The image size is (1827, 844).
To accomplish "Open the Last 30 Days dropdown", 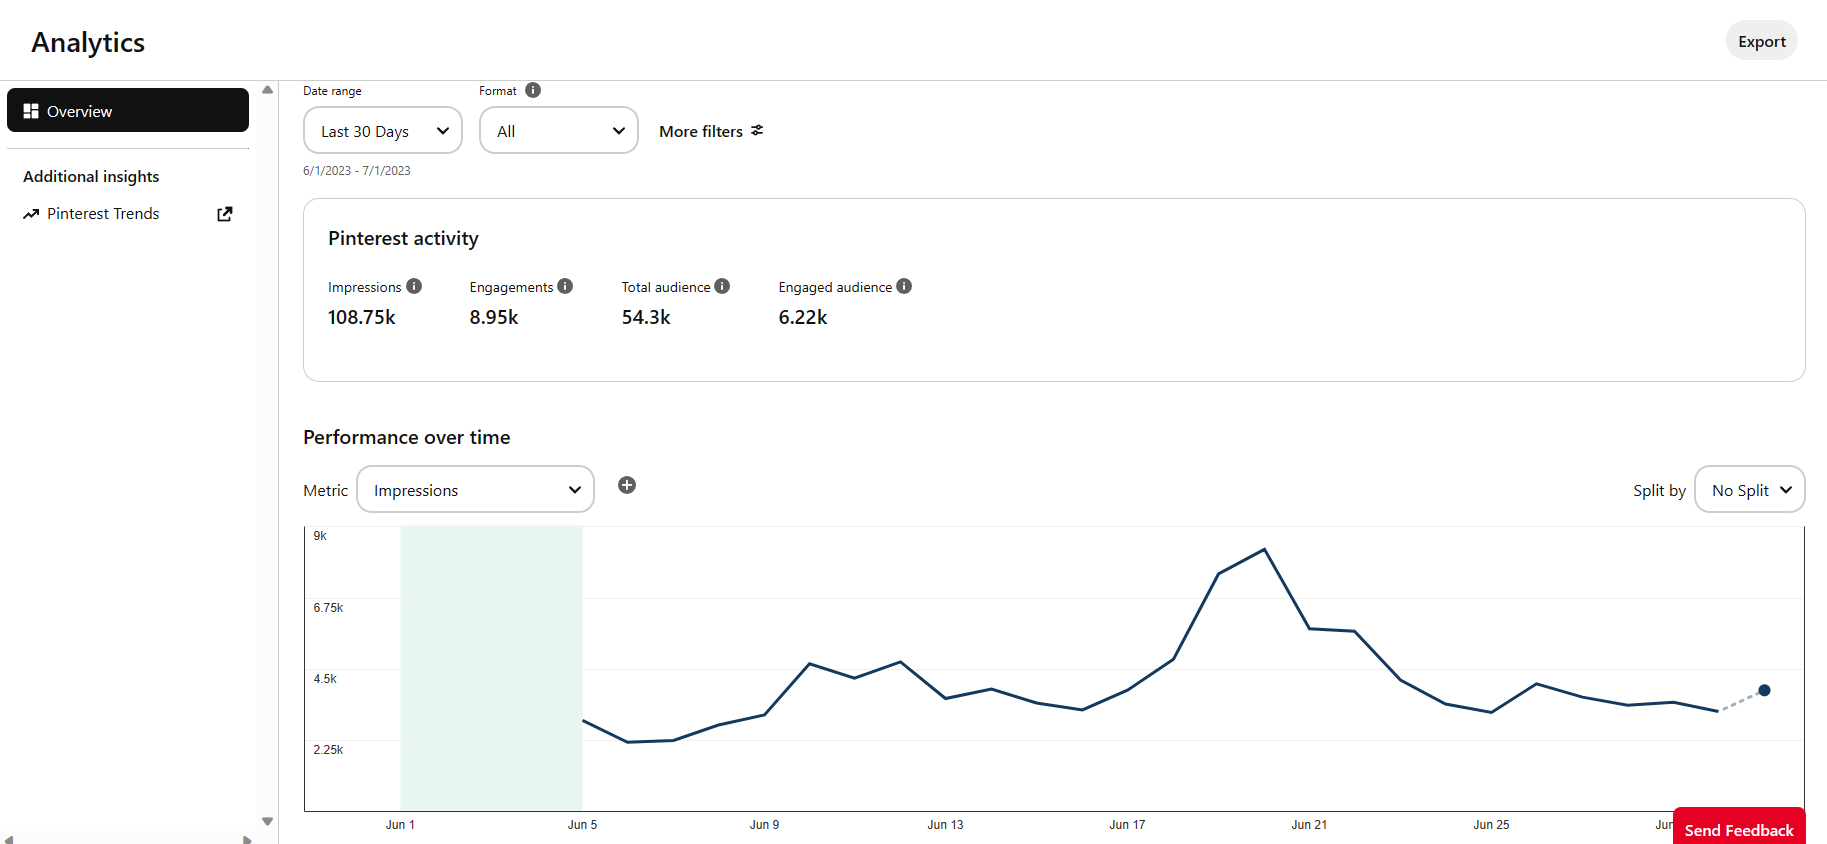I will [382, 131].
